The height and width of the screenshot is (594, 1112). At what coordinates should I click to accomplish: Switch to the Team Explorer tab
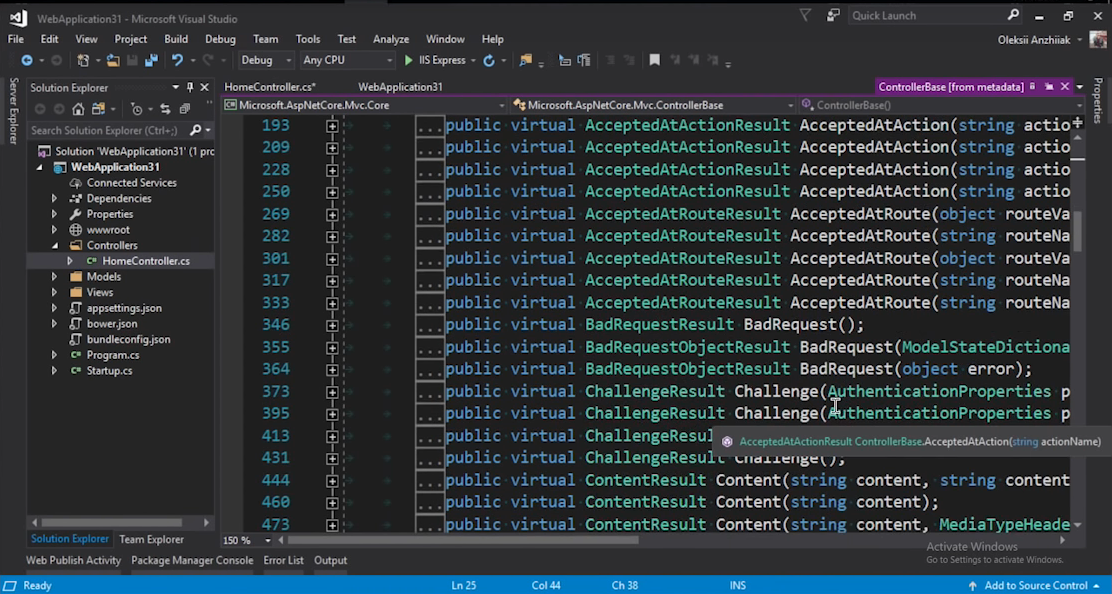[x=151, y=539]
